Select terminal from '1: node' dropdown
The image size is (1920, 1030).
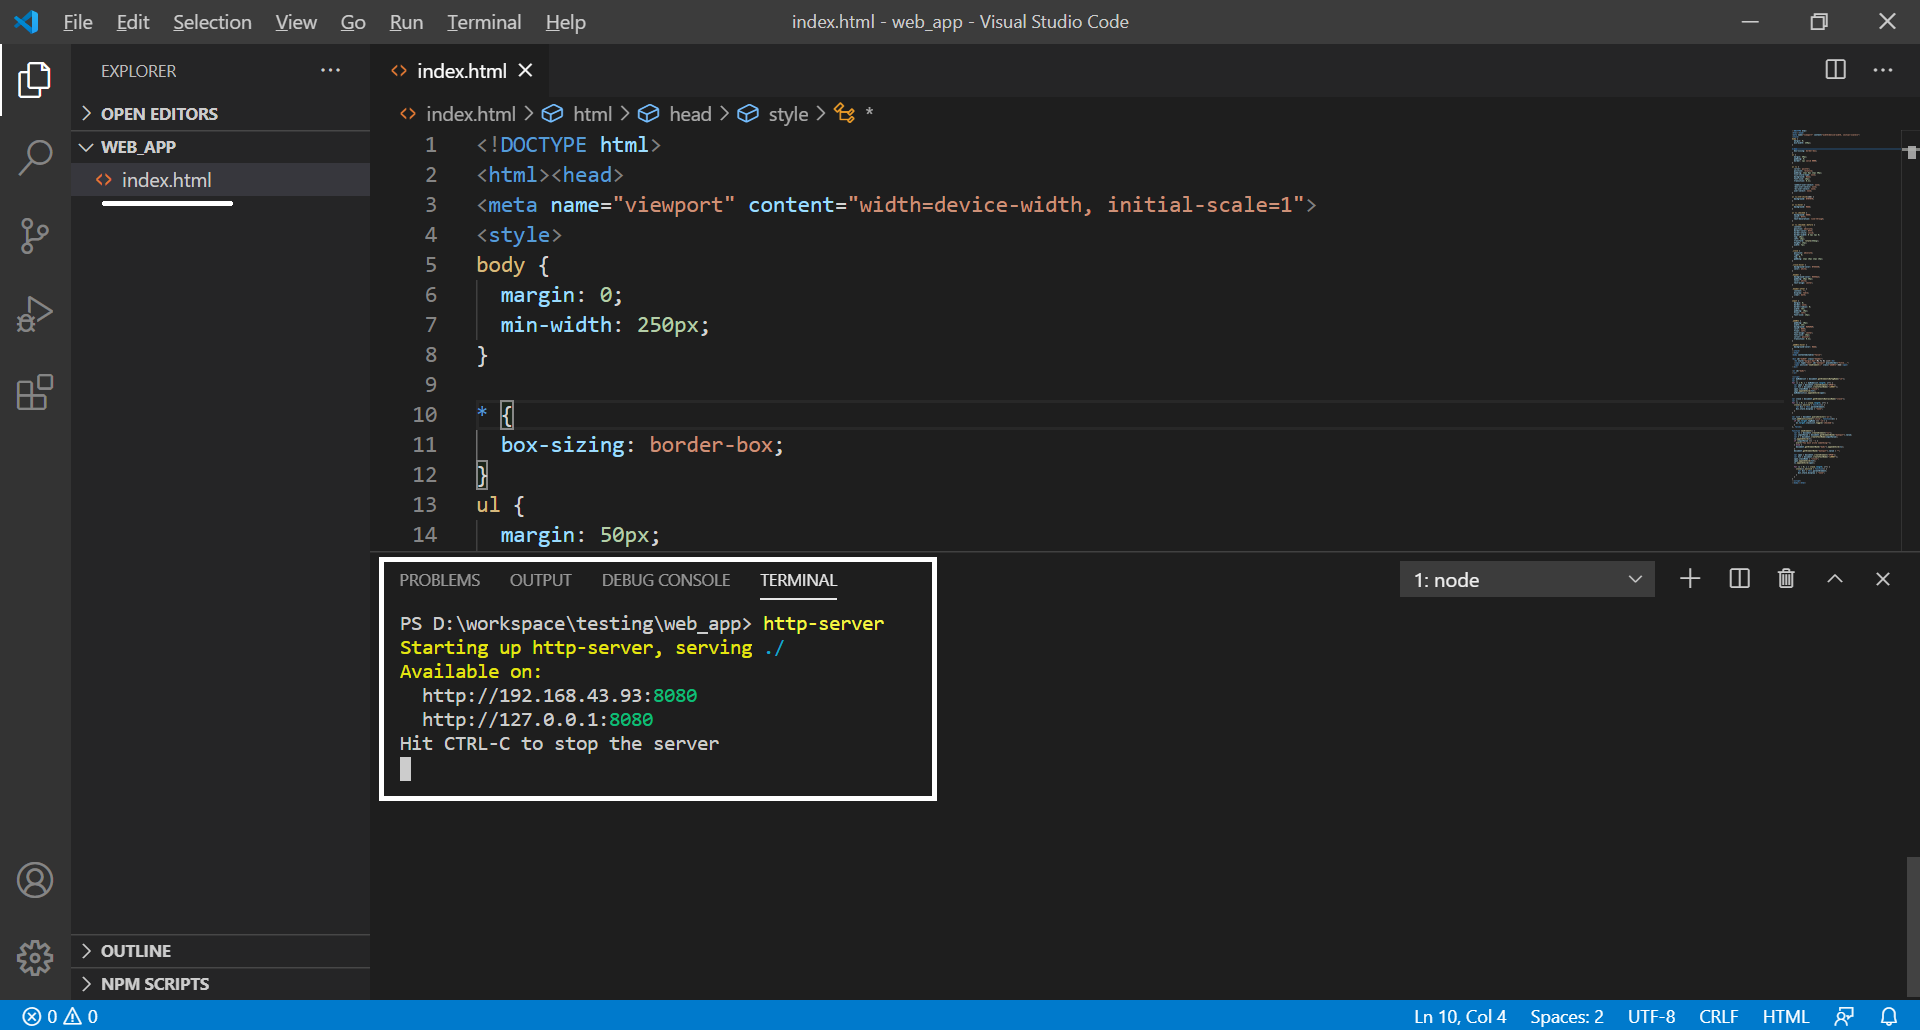click(1527, 580)
